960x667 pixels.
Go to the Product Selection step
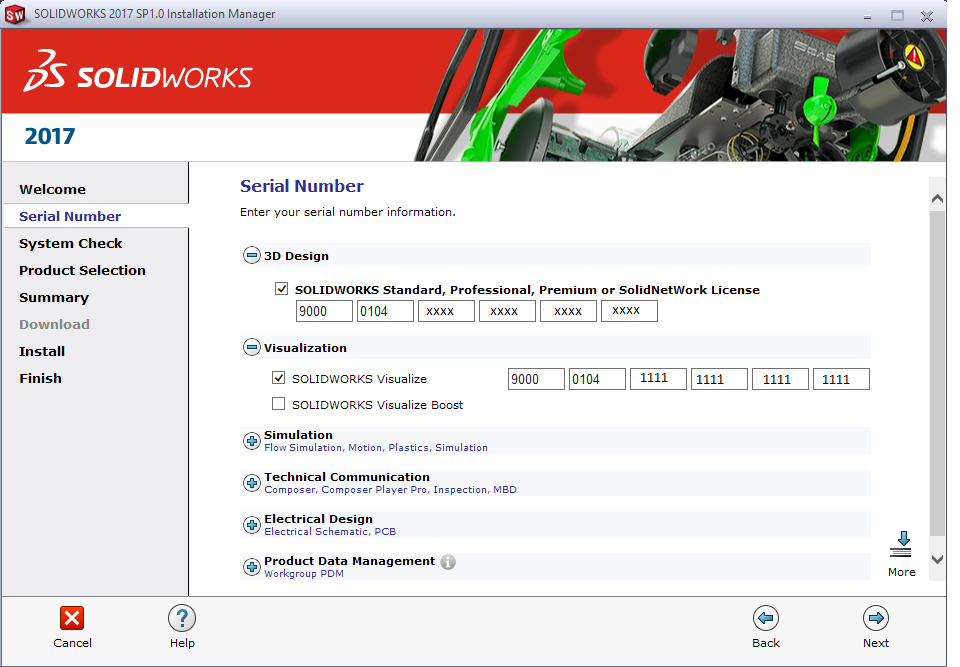tap(82, 270)
